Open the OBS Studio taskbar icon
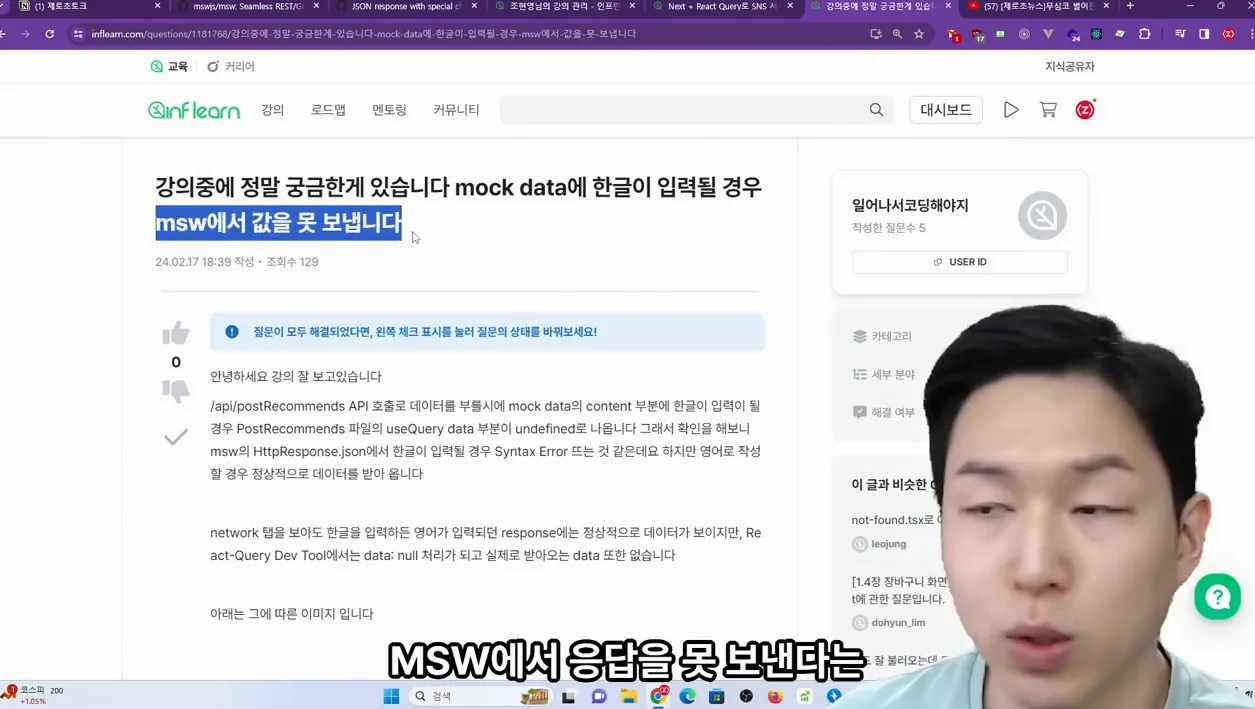 746,696
